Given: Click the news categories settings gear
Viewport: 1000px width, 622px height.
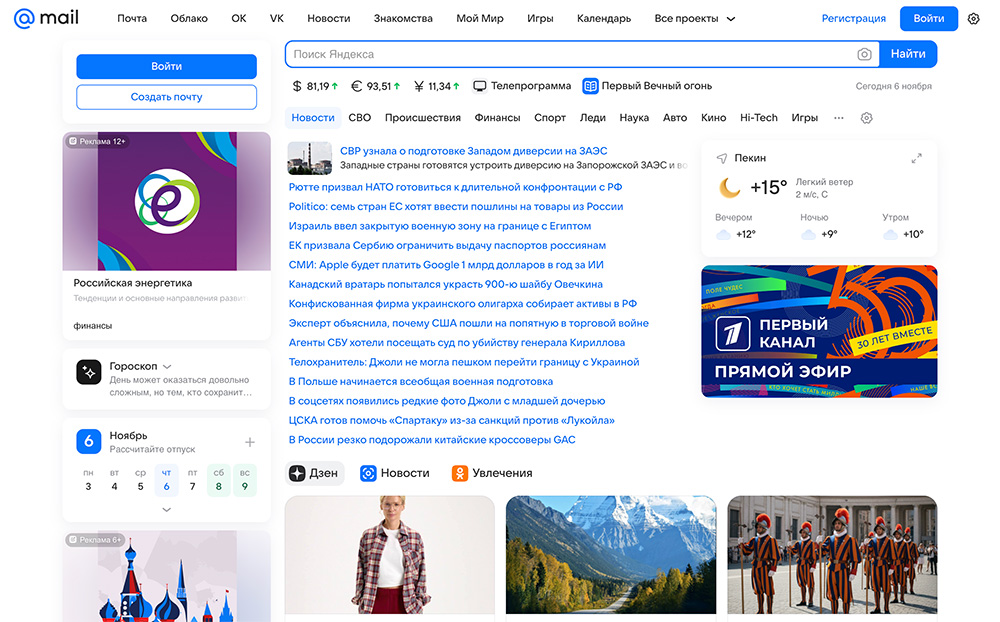Looking at the screenshot, I should pyautogui.click(x=867, y=118).
